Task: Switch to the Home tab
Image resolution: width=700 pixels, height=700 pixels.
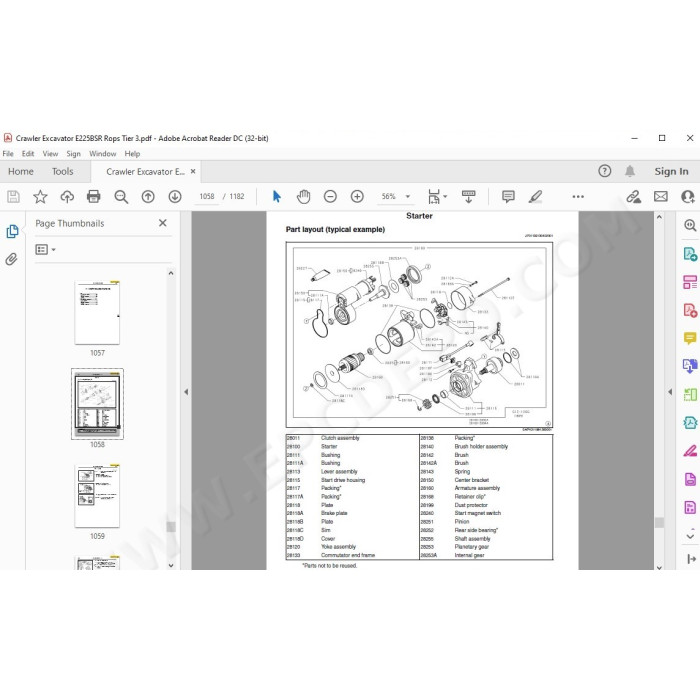Action: tap(21, 171)
